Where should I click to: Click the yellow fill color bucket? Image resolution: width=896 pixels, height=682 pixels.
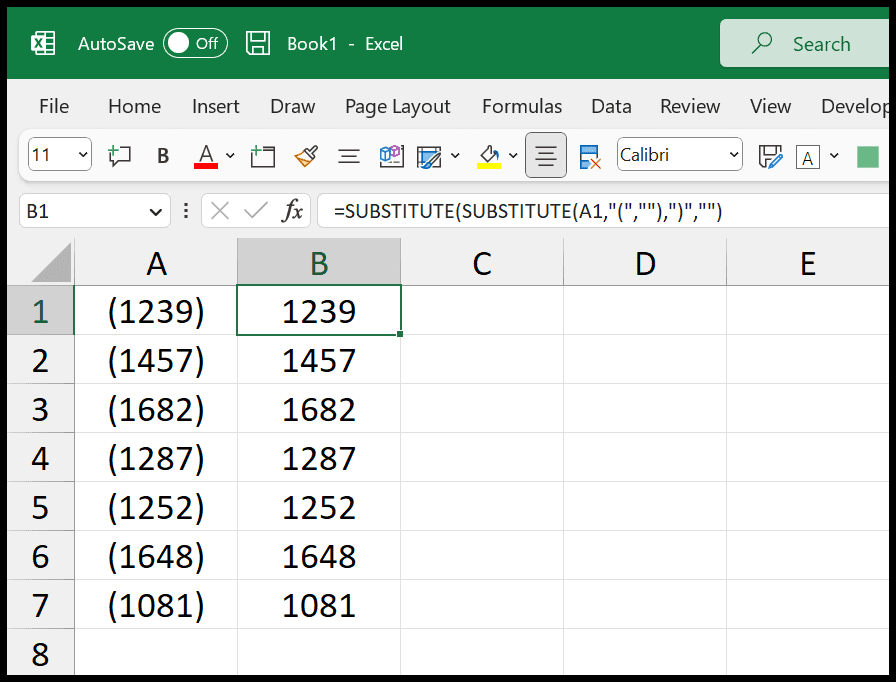489,156
